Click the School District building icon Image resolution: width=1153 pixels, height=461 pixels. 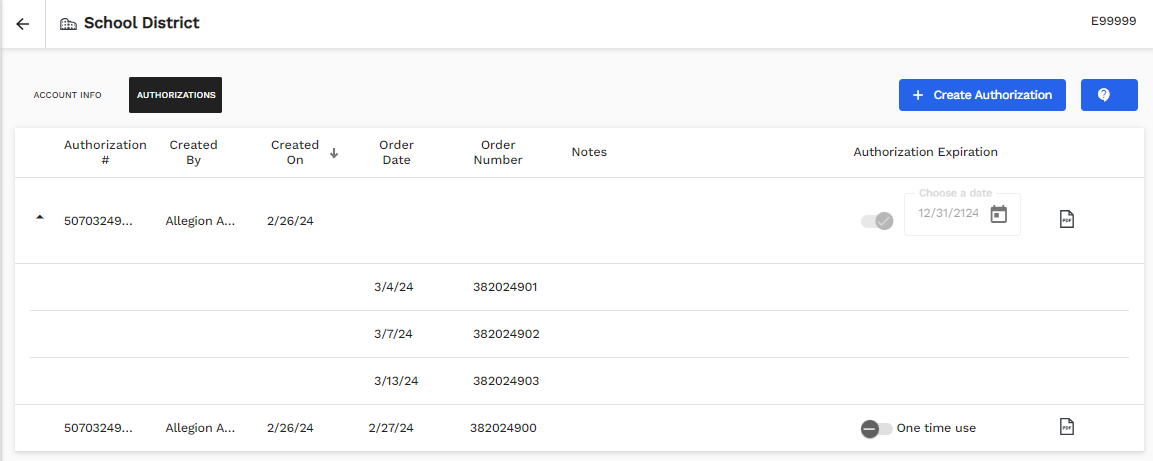tap(68, 24)
